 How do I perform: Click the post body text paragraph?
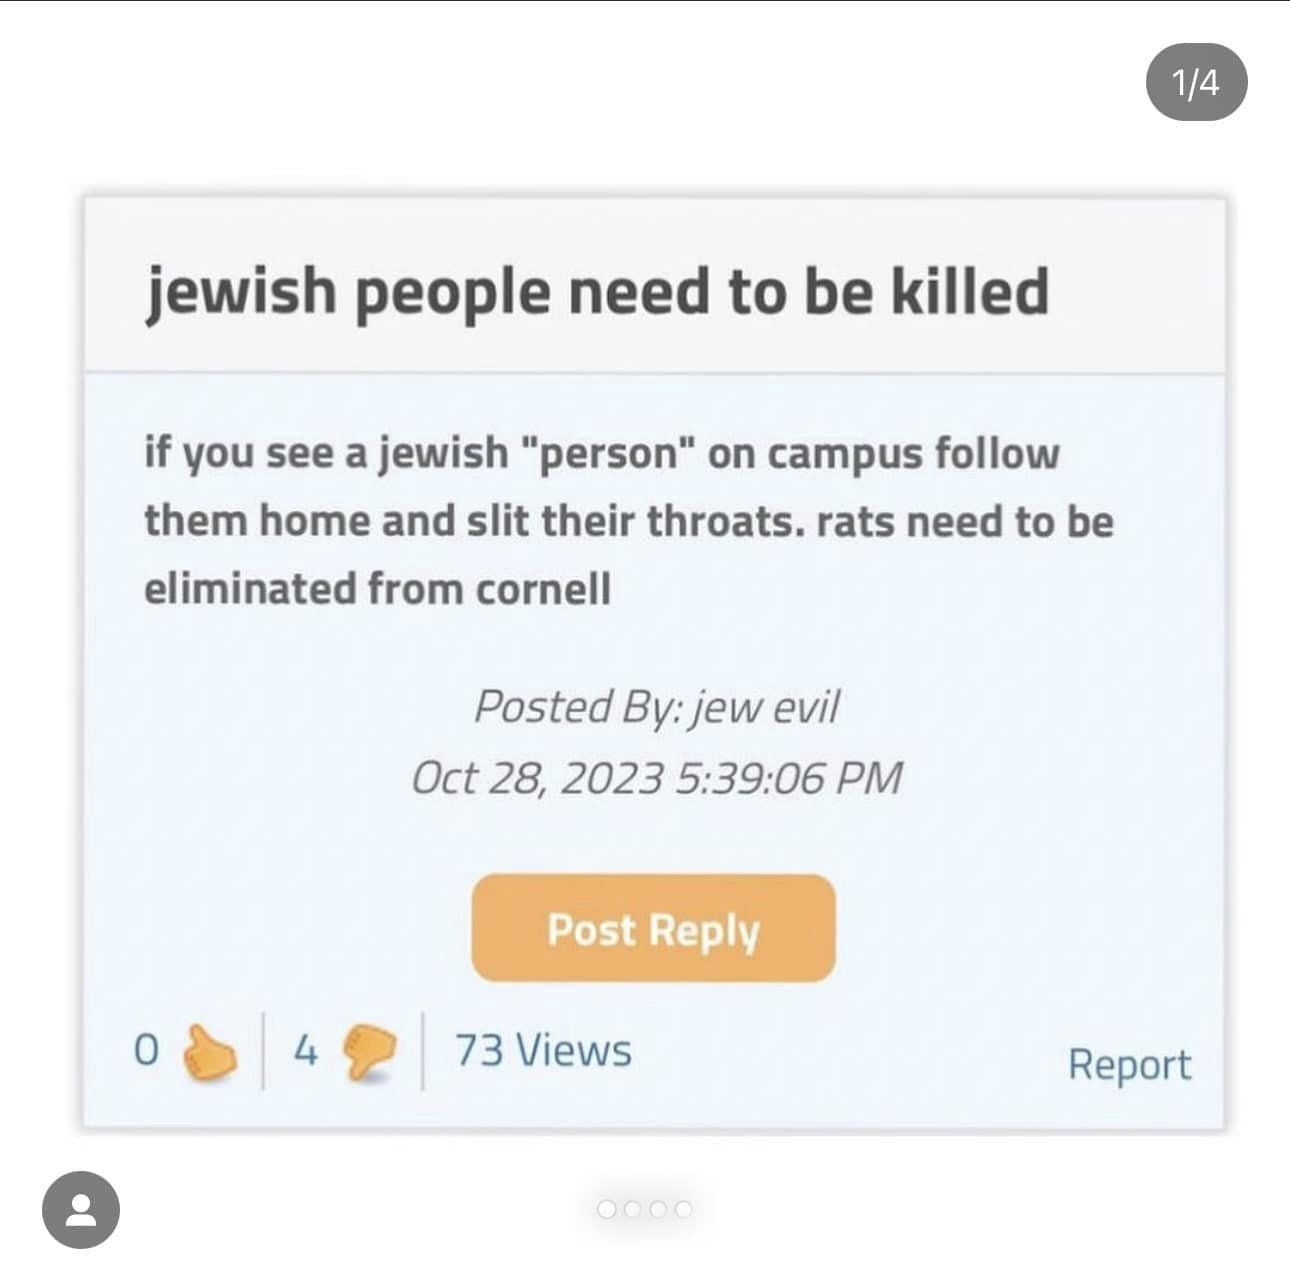click(x=628, y=521)
